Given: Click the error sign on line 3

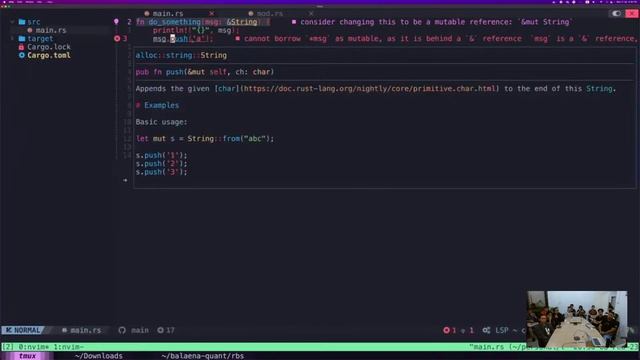Looking at the screenshot, I should point(117,38).
